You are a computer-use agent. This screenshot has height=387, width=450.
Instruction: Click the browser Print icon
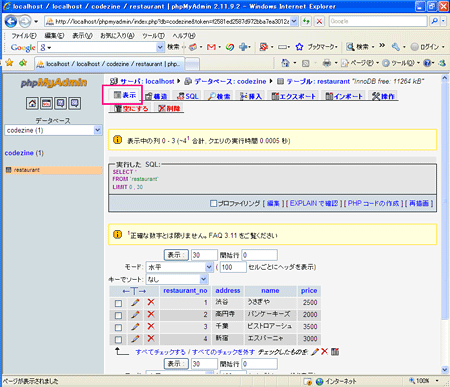[327, 63]
